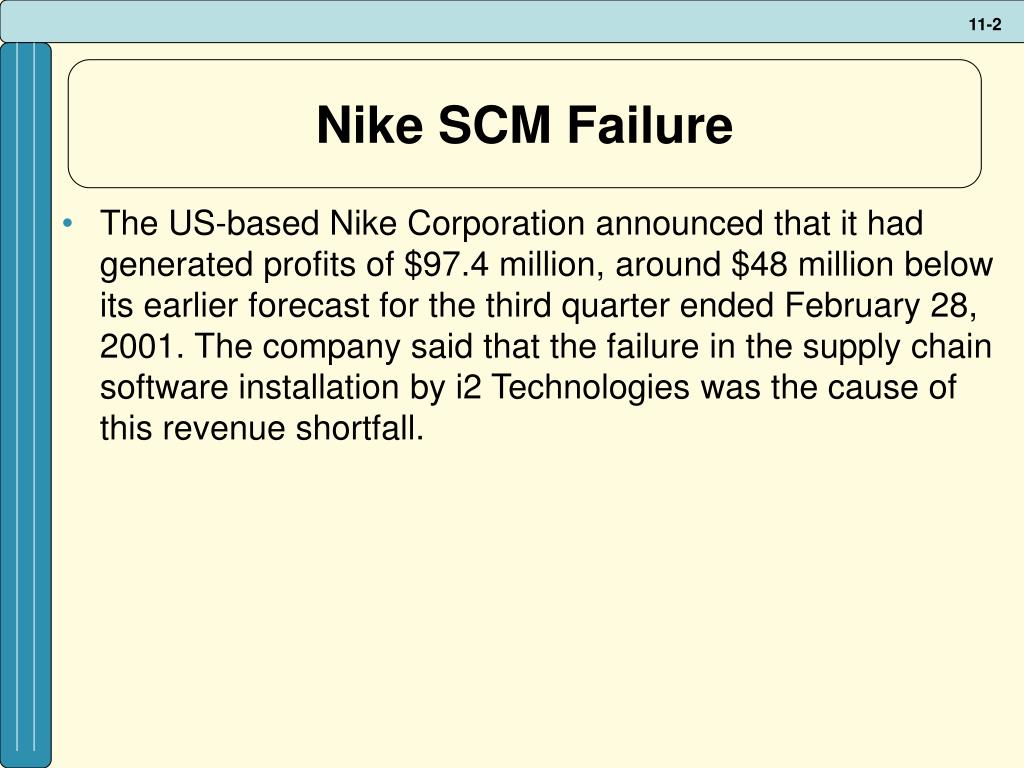Select the text "February 28,"
Screen dimensions: 1024x768
pyautogui.click(x=882, y=306)
